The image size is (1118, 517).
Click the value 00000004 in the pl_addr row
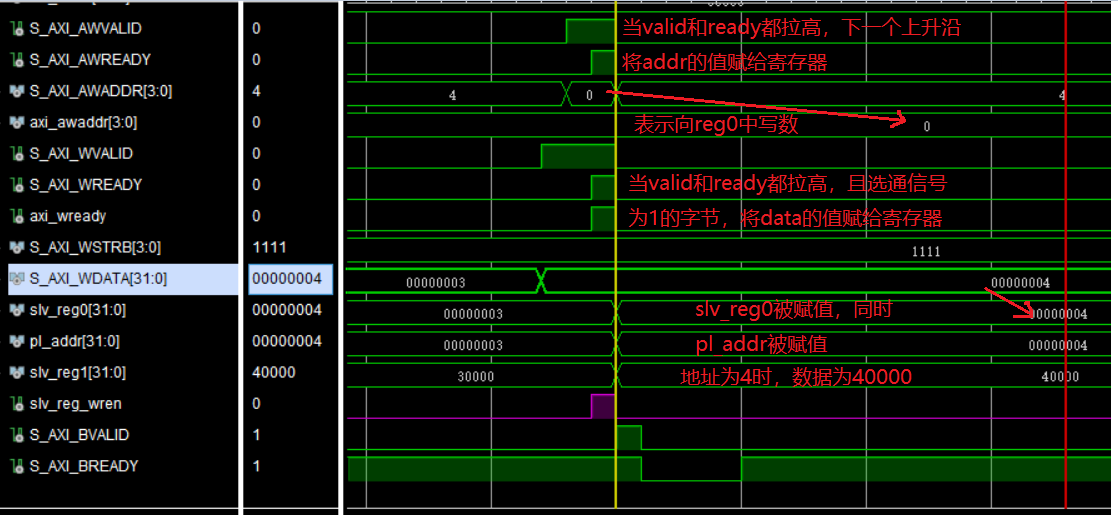click(287, 342)
